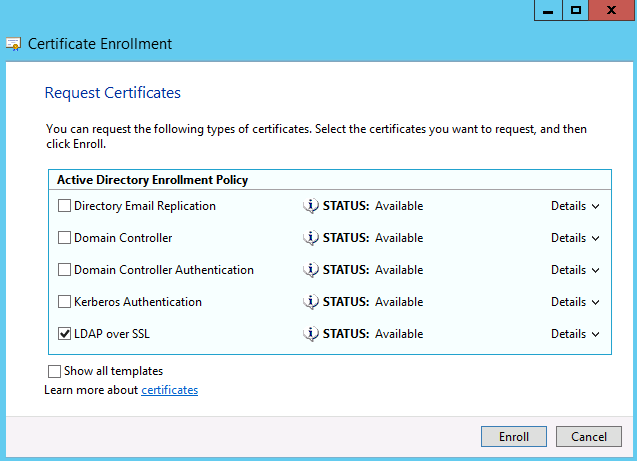637x461 pixels.
Task: Open the certificates help link
Action: 169,390
